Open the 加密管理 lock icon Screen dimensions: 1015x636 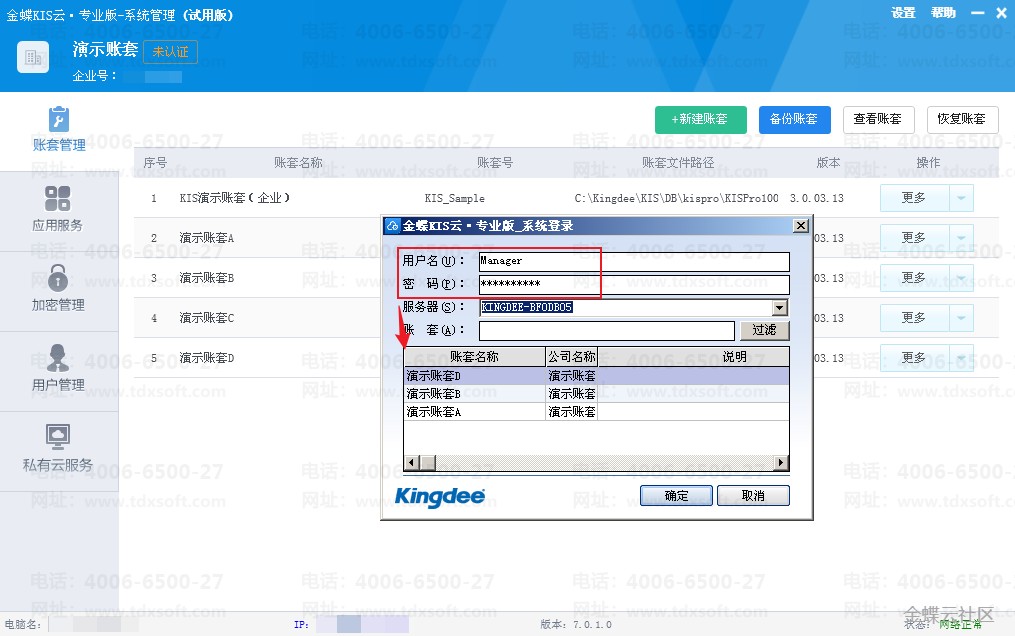pos(58,278)
